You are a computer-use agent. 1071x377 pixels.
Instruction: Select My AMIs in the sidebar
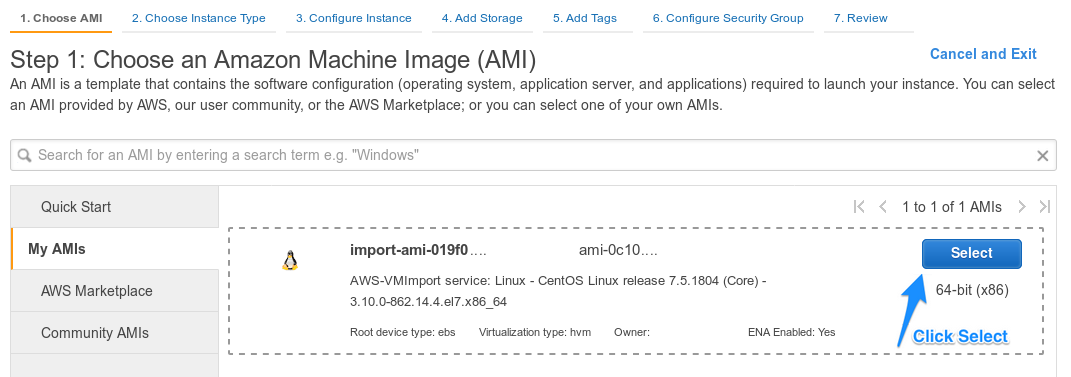(x=115, y=249)
